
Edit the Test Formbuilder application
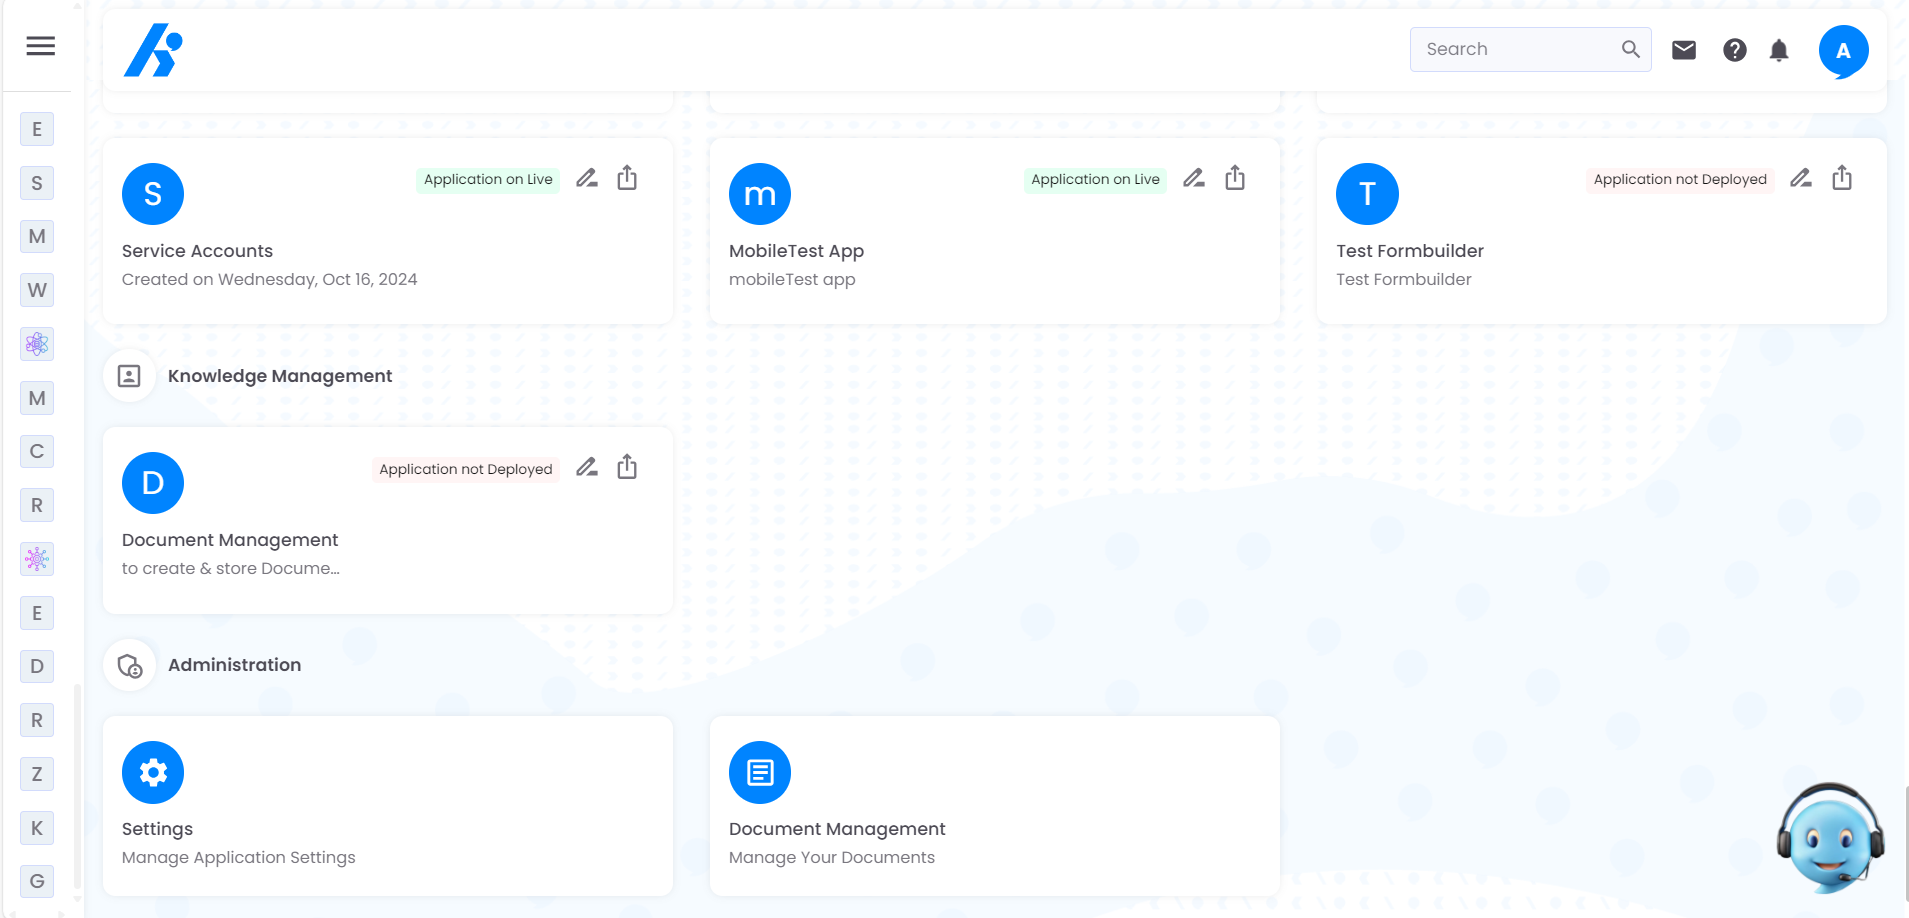[x=1801, y=179]
